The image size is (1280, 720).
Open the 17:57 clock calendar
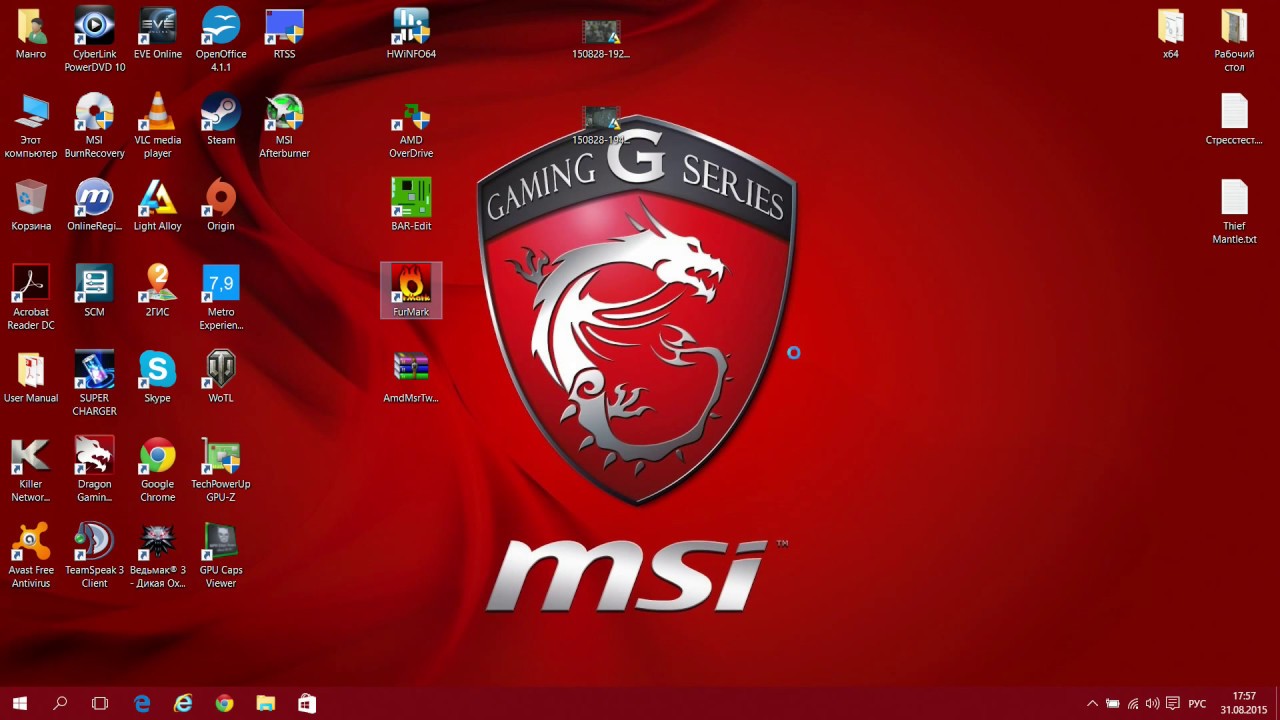[x=1244, y=703]
